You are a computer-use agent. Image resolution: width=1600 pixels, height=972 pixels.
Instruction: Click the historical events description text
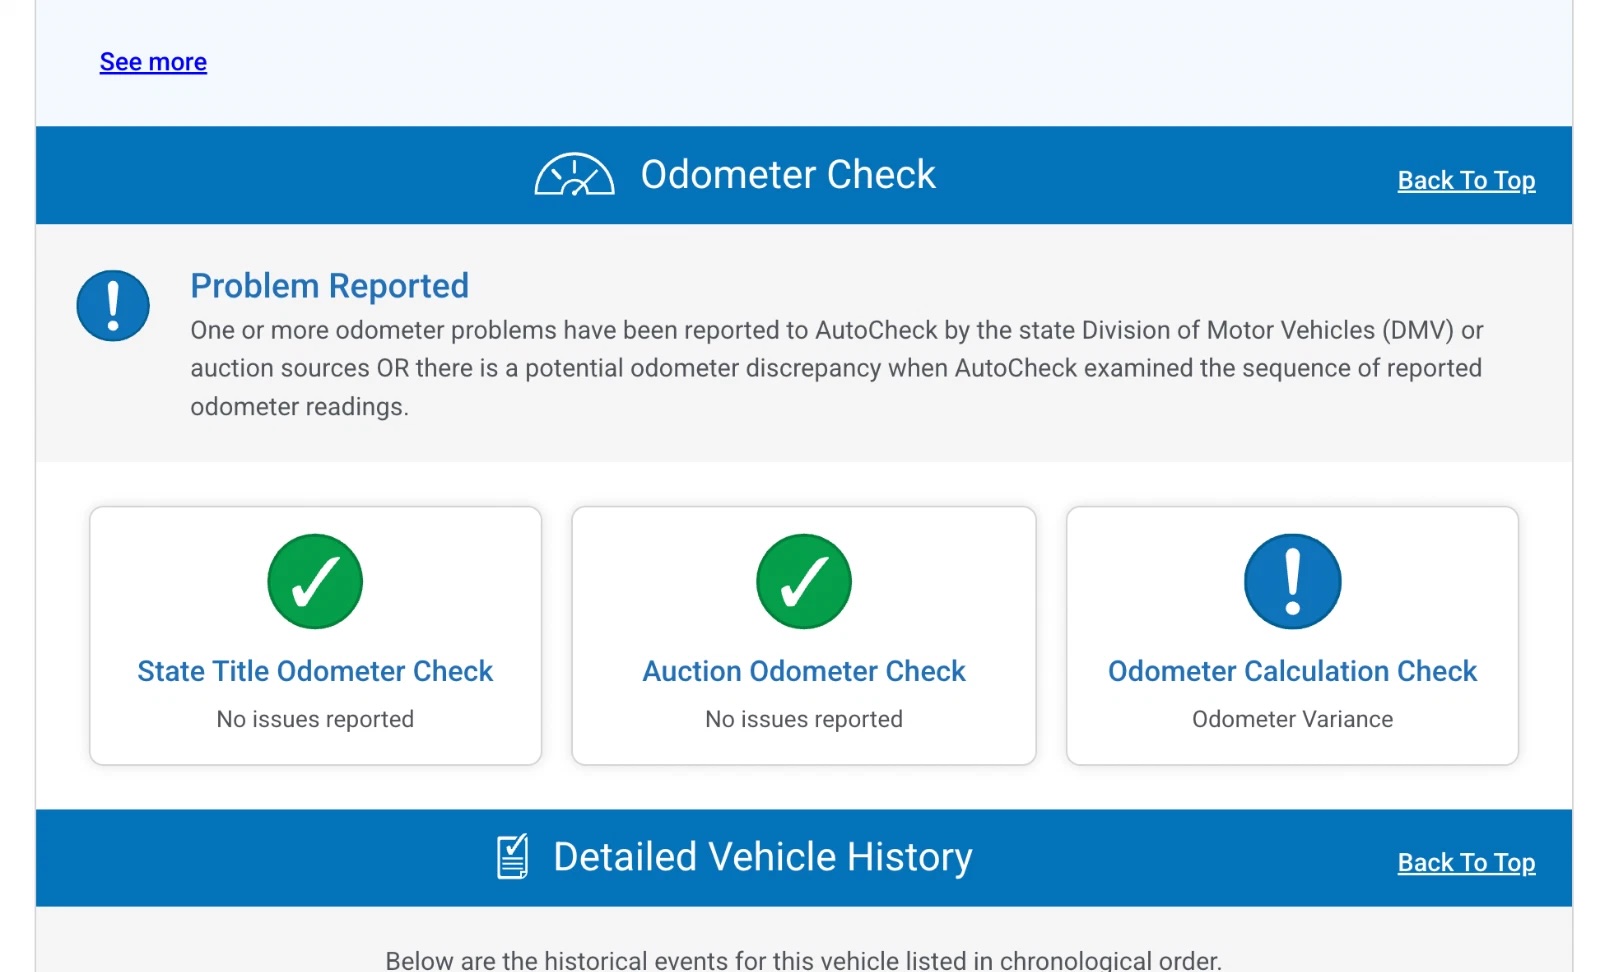point(803,960)
